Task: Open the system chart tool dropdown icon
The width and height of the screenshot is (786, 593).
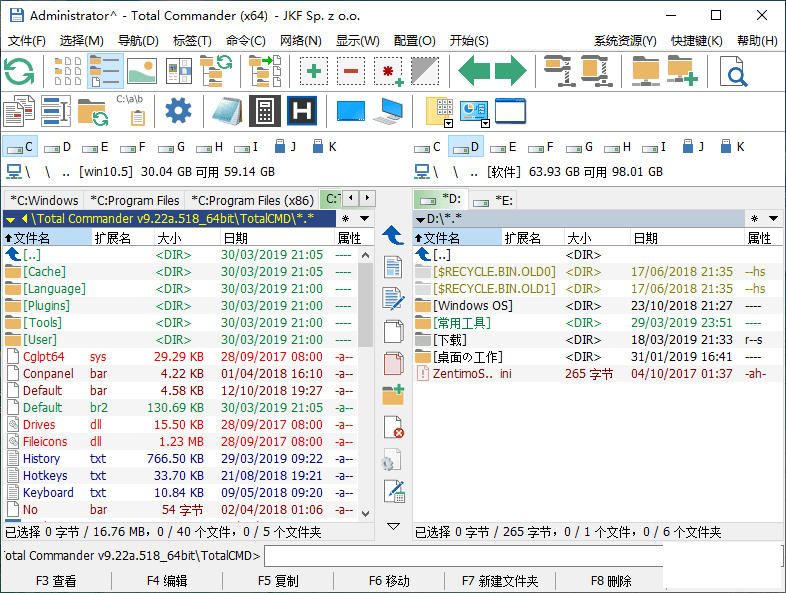Action: (475, 113)
